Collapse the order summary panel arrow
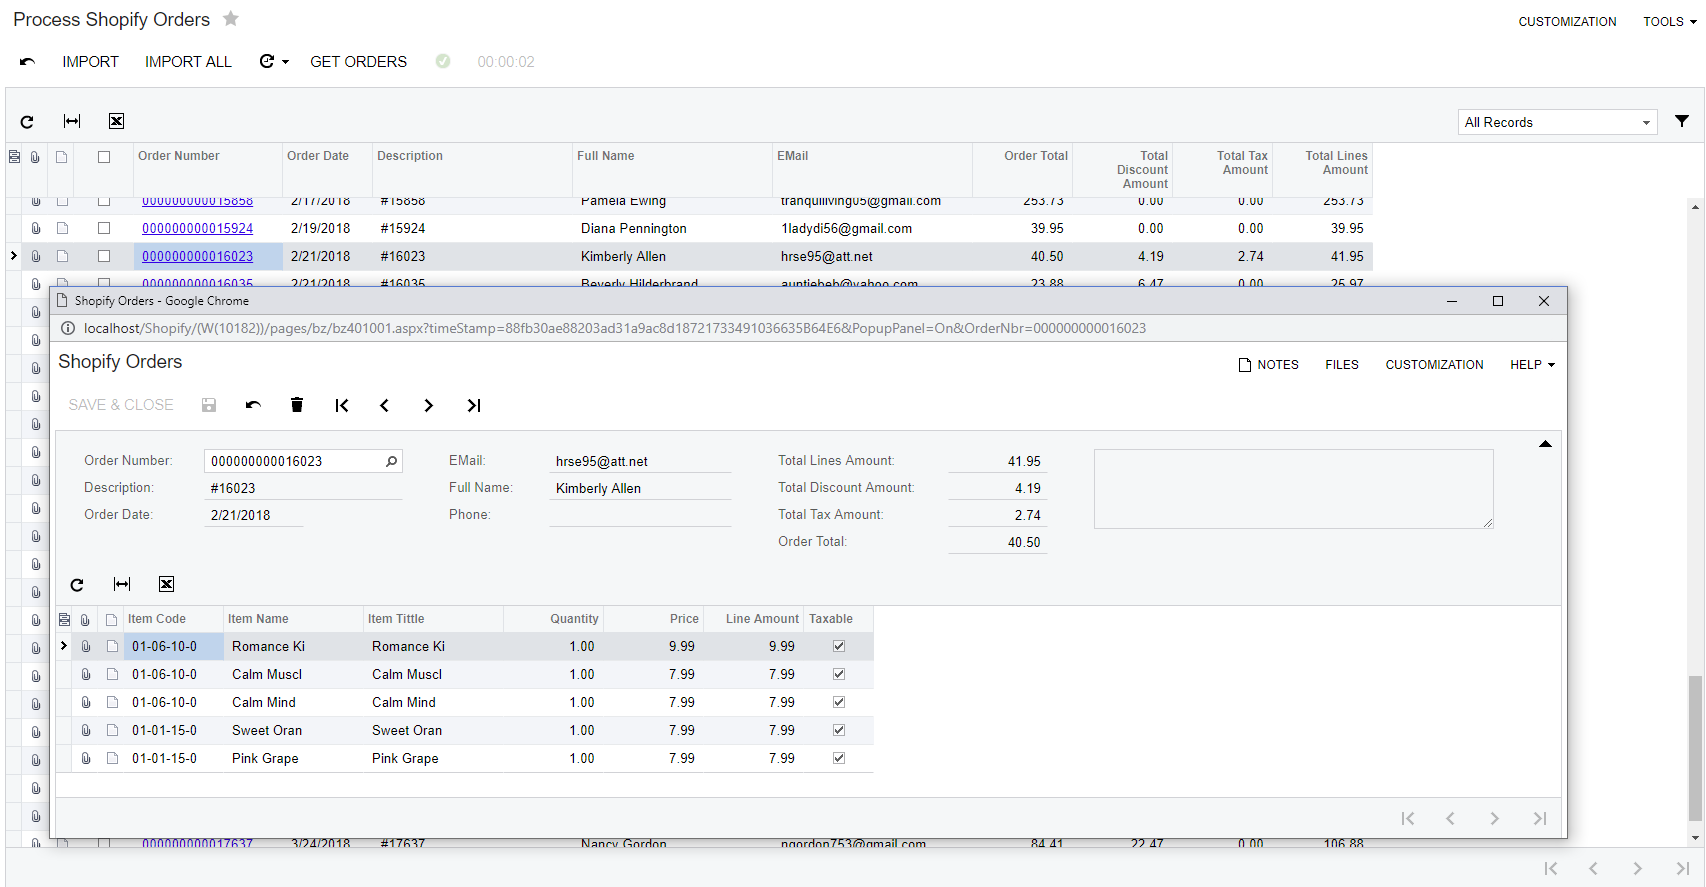Viewport: 1706px width, 887px height. point(1545,443)
